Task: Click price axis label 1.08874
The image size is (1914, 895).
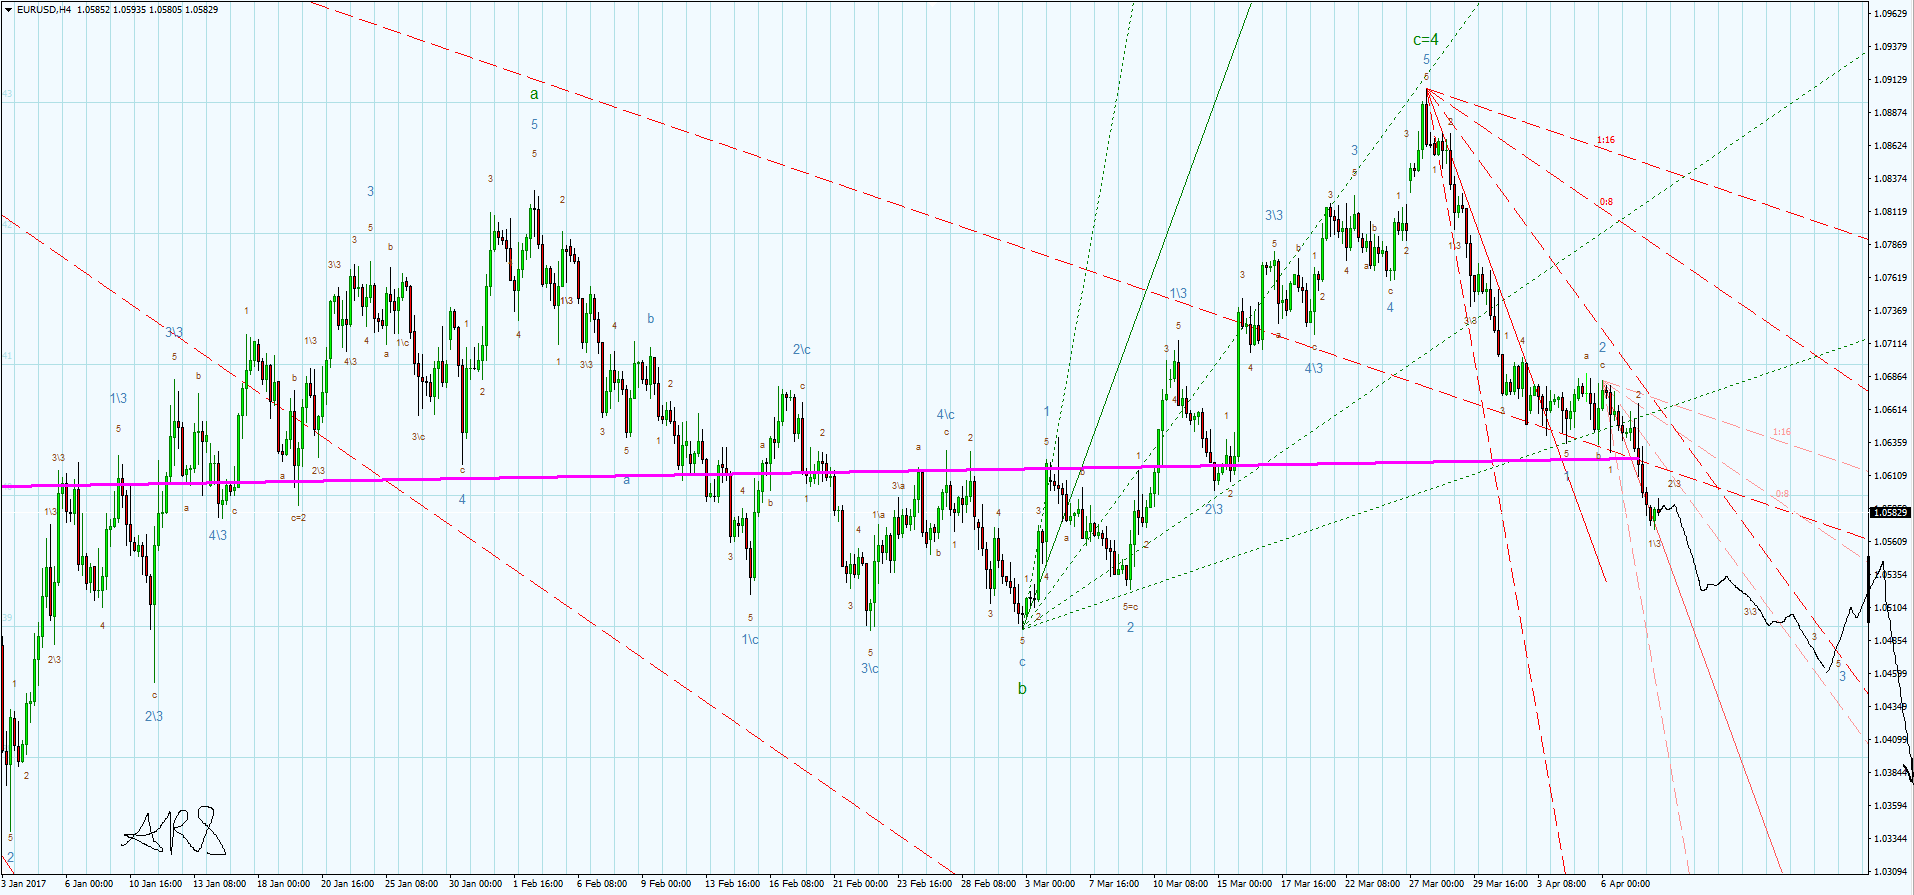Action: point(1891,113)
